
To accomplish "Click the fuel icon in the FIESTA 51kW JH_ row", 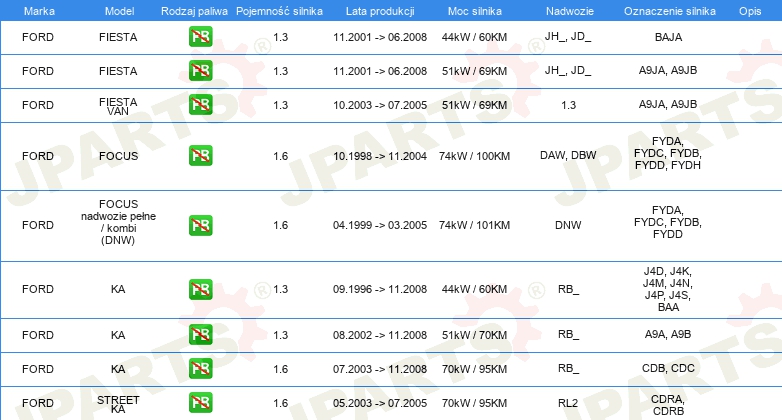I will pos(200,71).
